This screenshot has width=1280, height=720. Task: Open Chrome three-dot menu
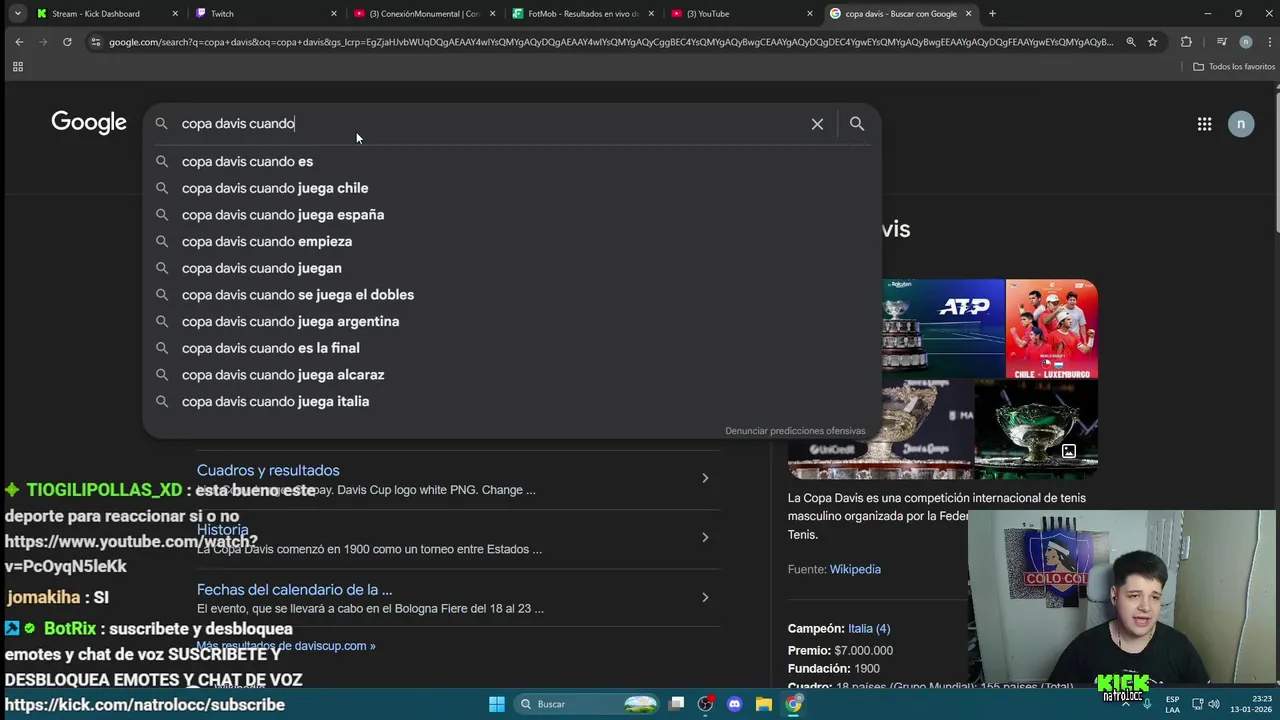(1268, 42)
